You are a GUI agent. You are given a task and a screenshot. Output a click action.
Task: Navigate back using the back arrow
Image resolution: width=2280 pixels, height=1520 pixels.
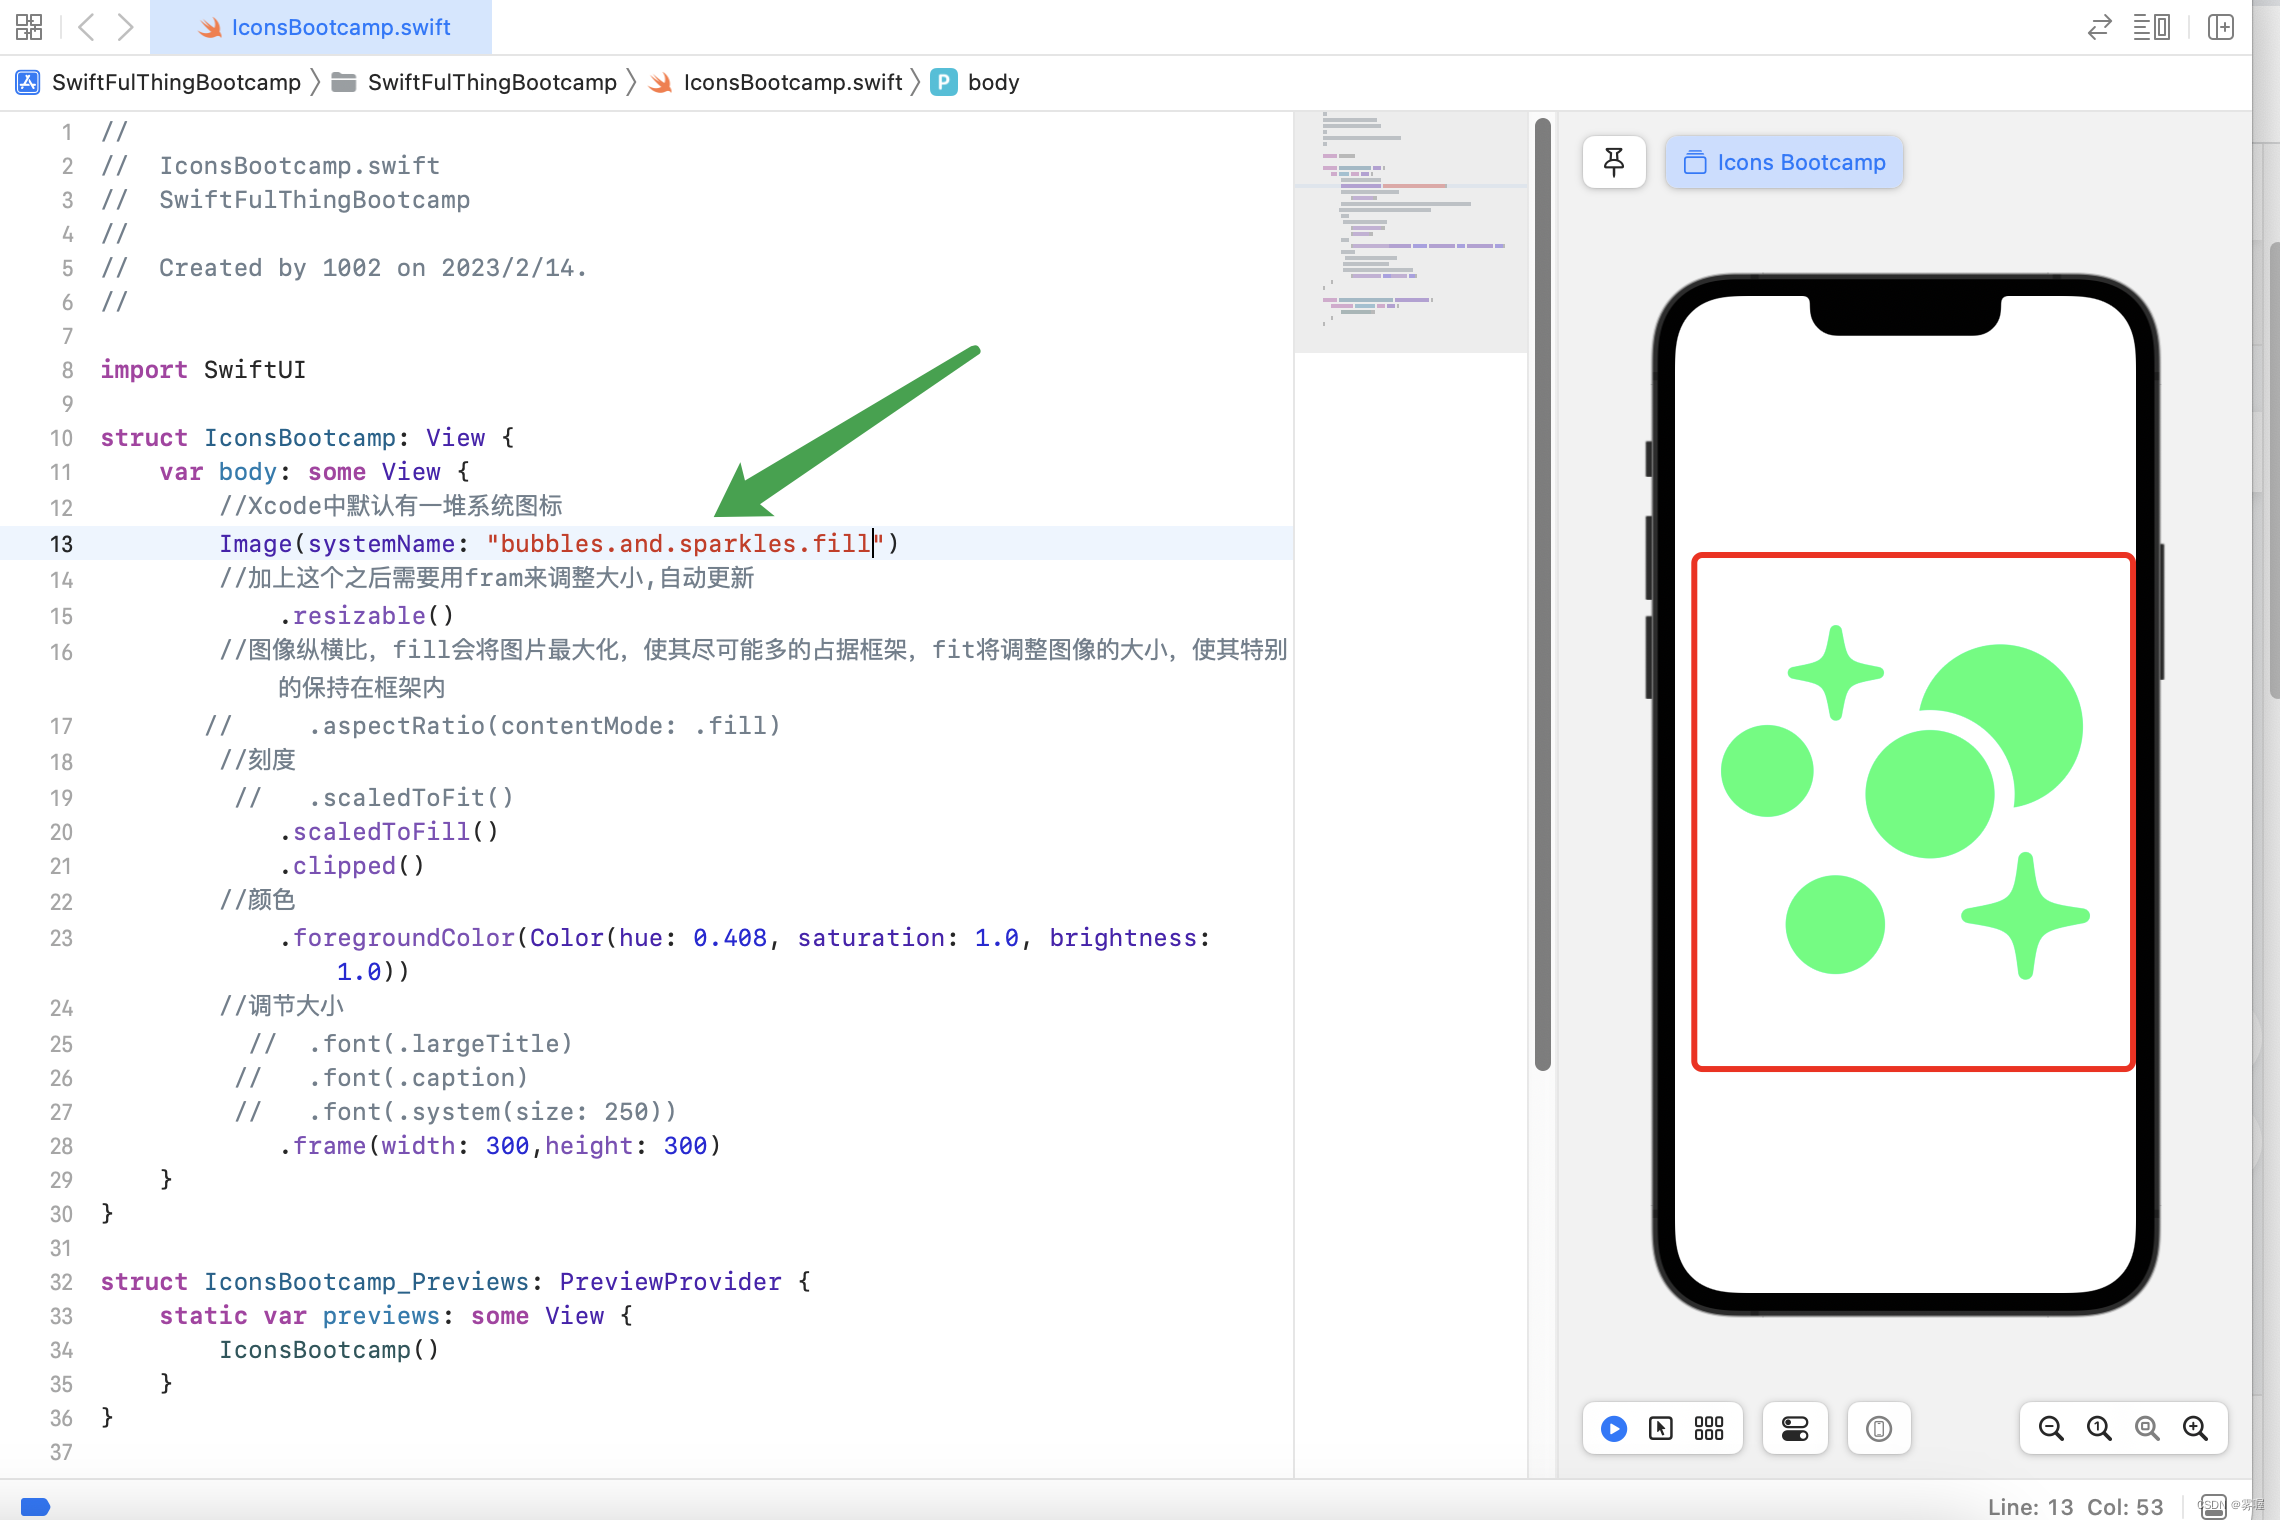pyautogui.click(x=87, y=27)
